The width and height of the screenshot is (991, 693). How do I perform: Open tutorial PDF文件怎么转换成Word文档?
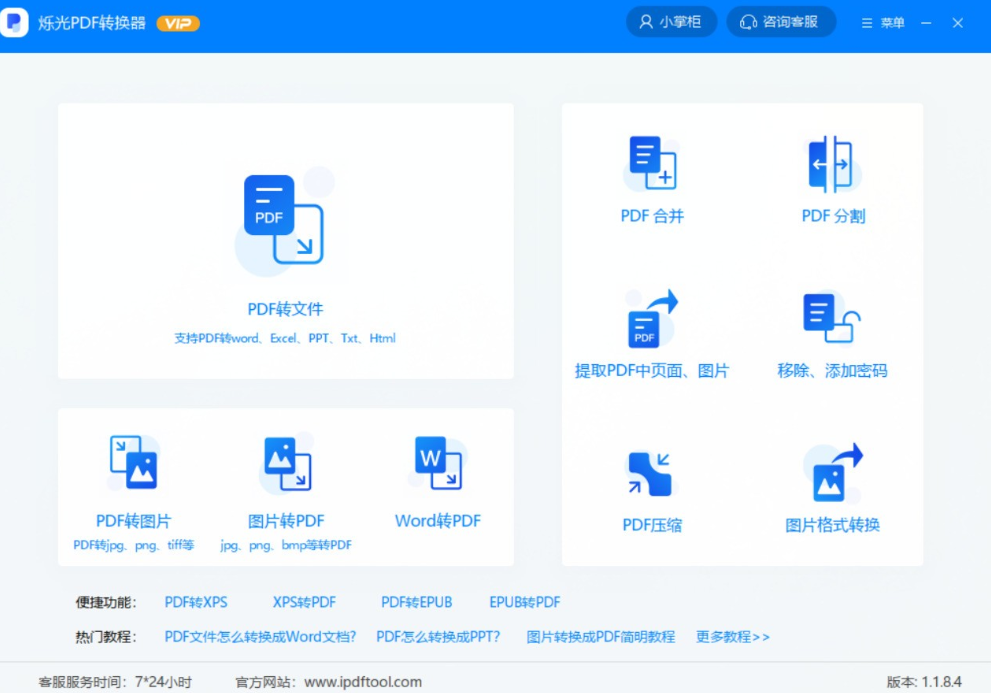(x=260, y=637)
